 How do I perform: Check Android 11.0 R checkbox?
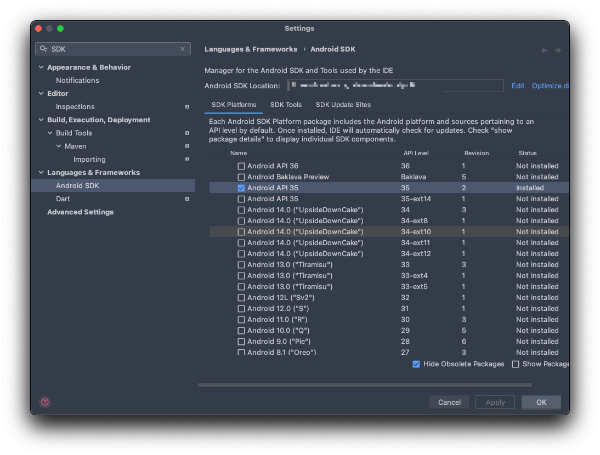241,320
